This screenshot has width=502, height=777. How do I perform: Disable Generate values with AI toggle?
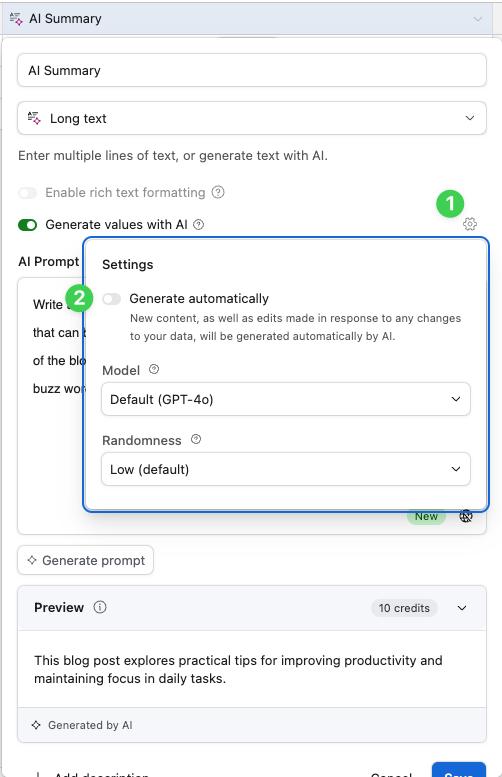[x=28, y=225]
